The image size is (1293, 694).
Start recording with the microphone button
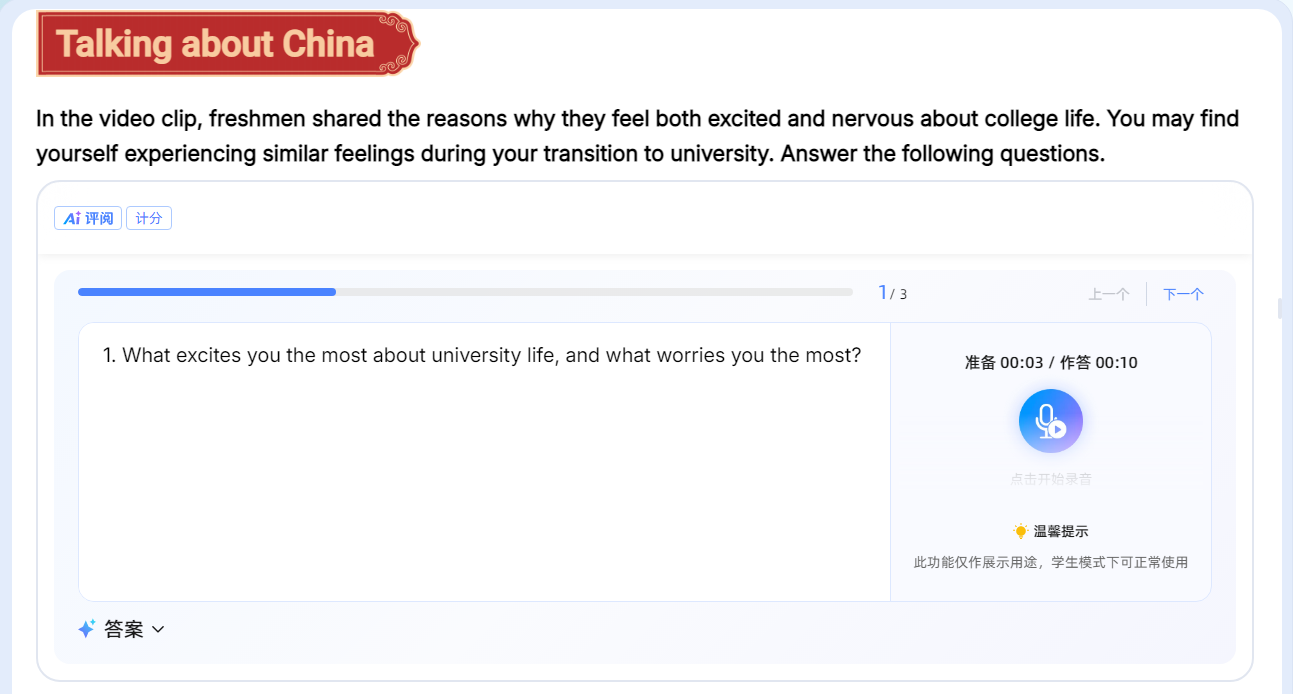pyautogui.click(x=1050, y=421)
